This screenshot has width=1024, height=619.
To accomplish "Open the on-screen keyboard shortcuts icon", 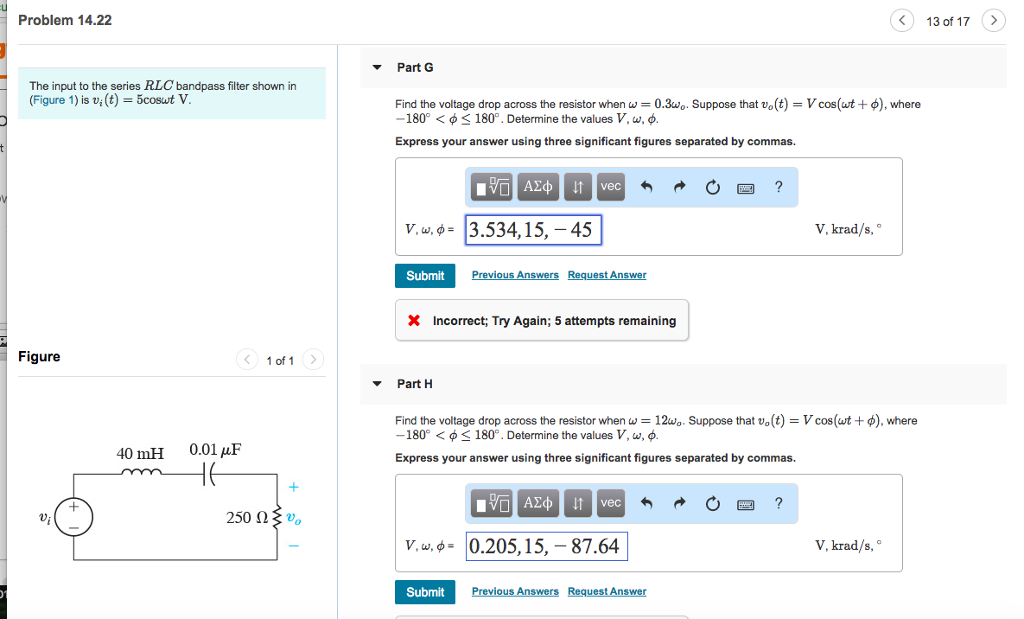I will point(745,186).
